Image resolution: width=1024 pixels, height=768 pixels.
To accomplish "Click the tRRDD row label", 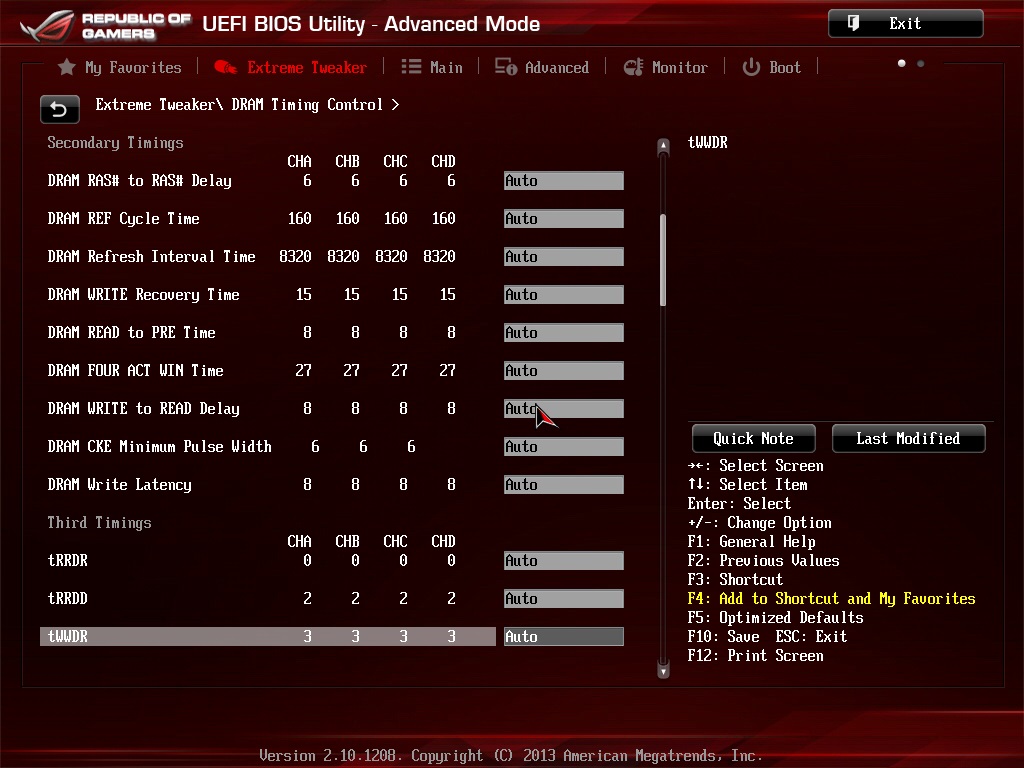I will 67,598.
